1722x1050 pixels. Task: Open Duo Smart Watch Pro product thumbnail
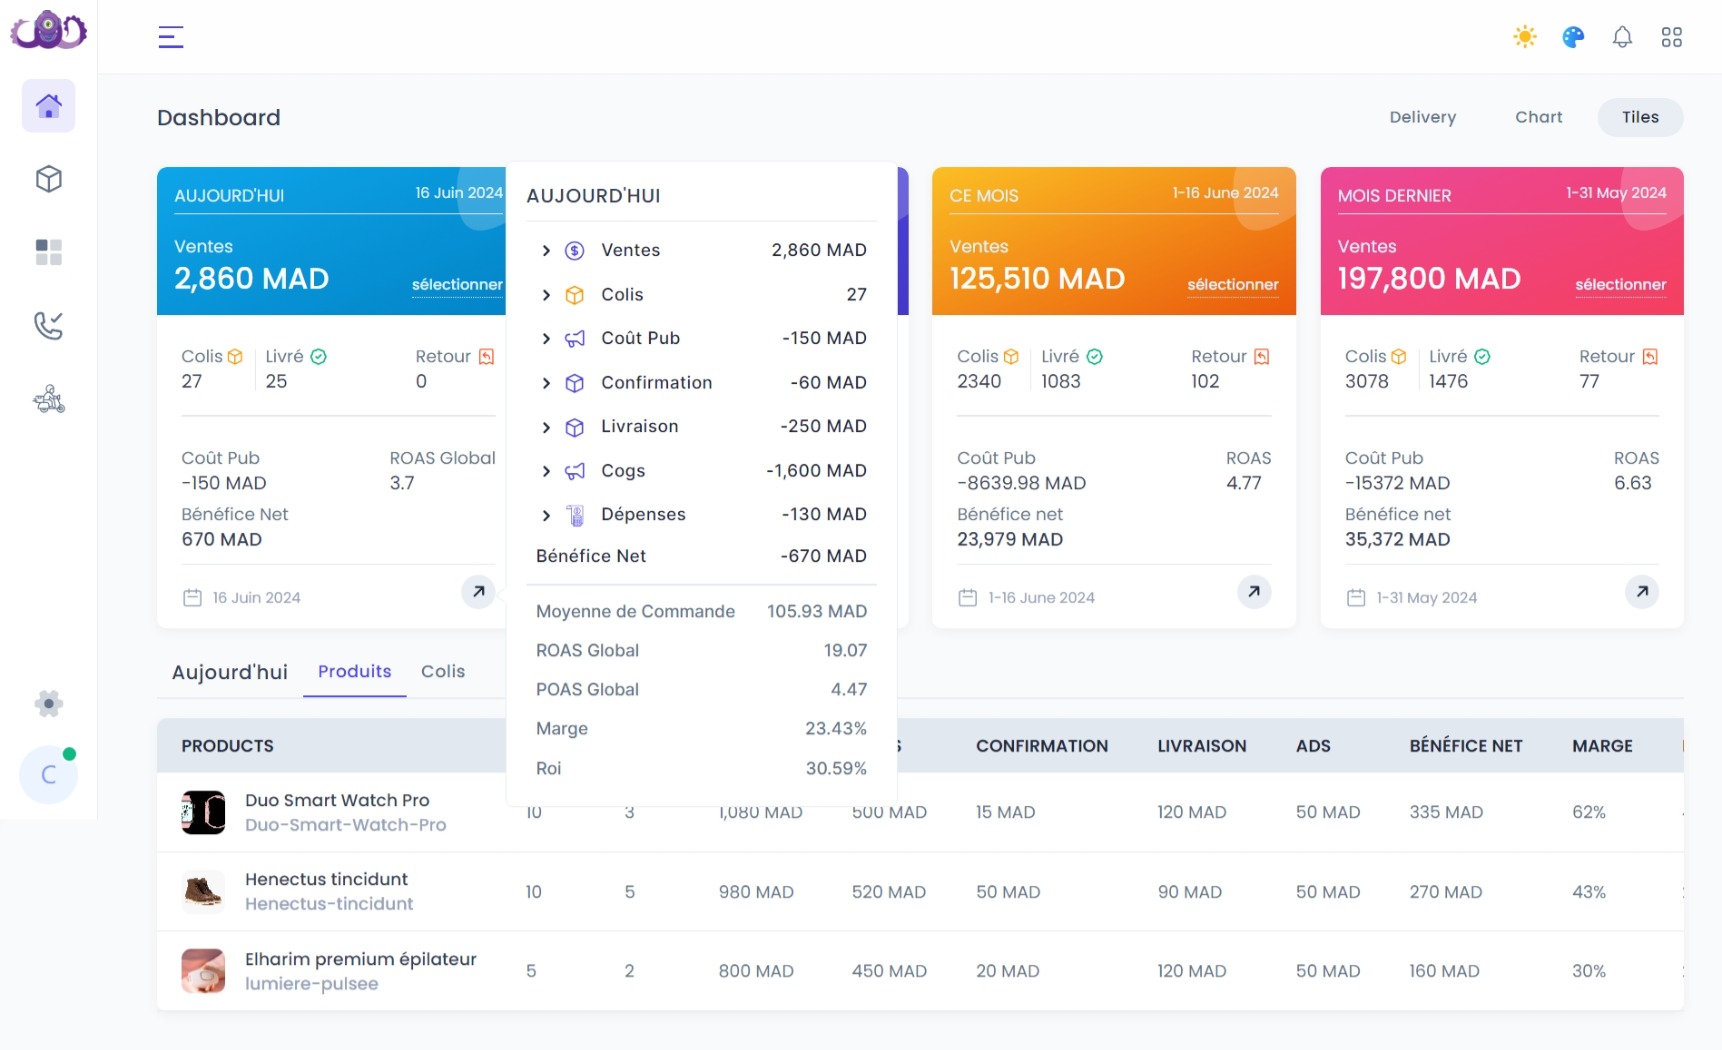(x=203, y=812)
